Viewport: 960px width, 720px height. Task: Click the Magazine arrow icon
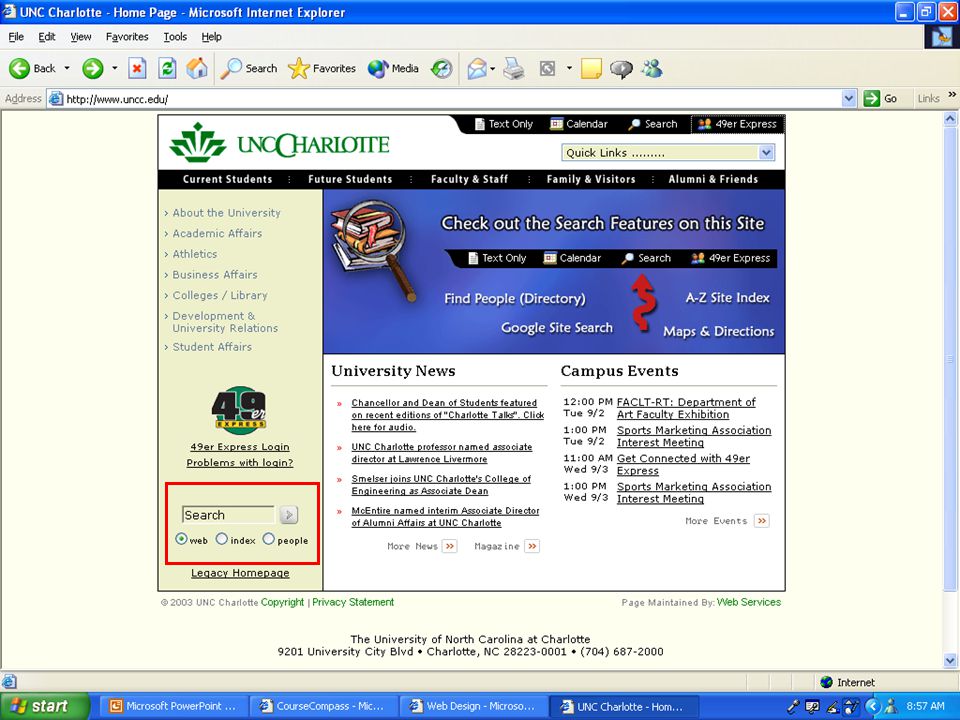[x=532, y=546]
